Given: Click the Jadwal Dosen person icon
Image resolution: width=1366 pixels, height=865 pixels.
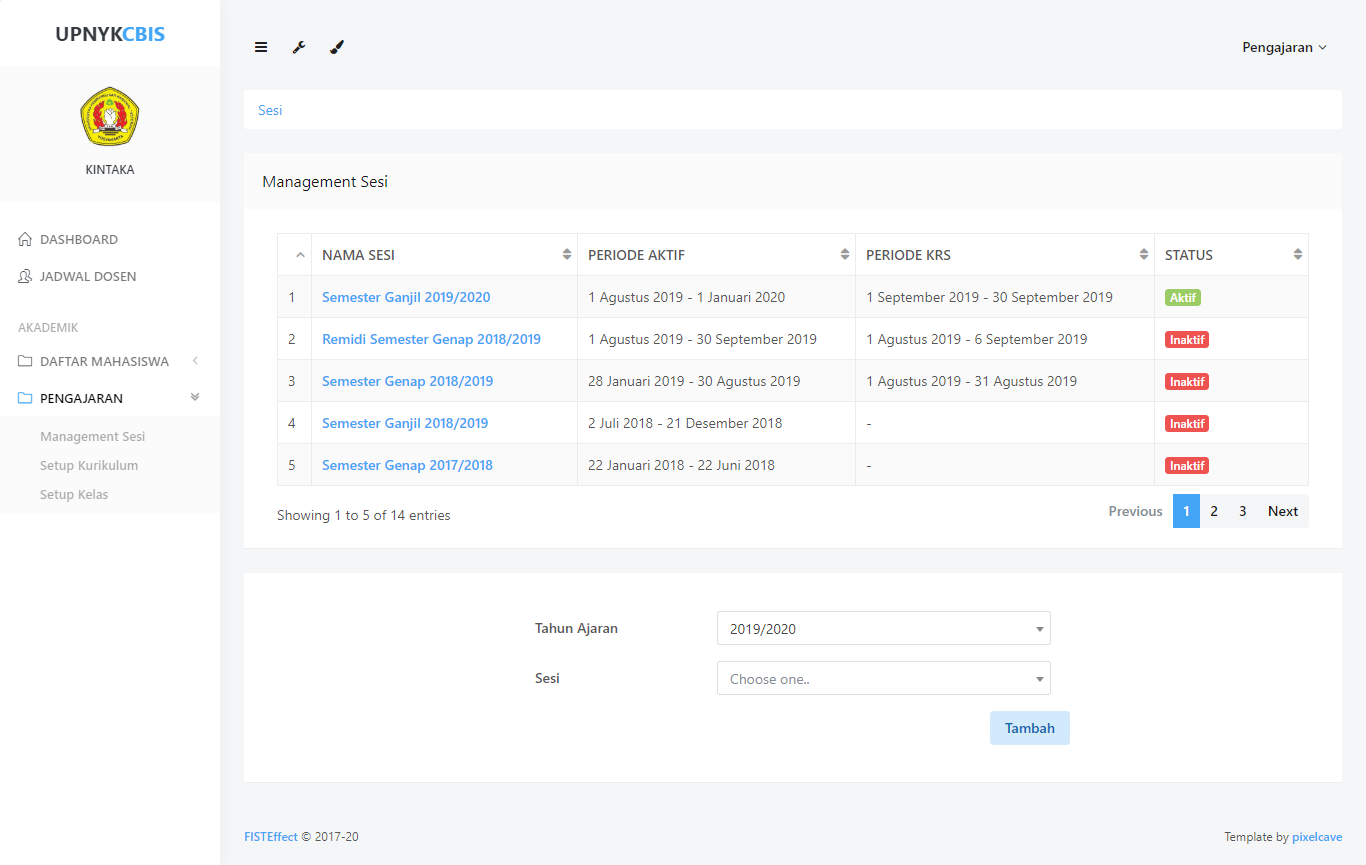Looking at the screenshot, I should click(25, 277).
